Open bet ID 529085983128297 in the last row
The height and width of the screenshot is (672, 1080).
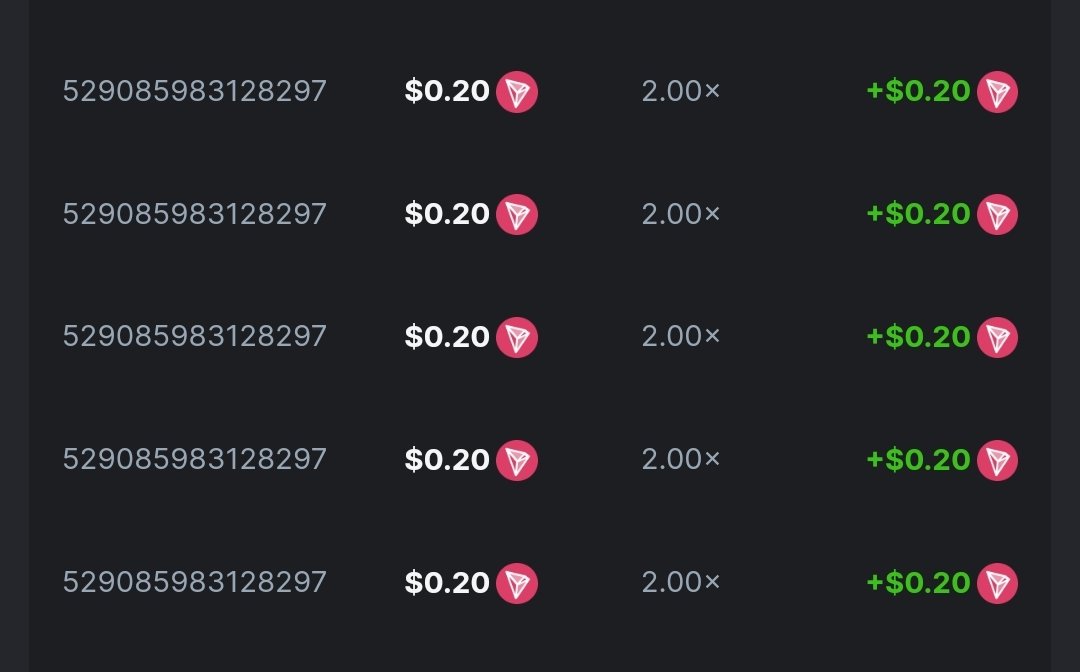coord(195,583)
